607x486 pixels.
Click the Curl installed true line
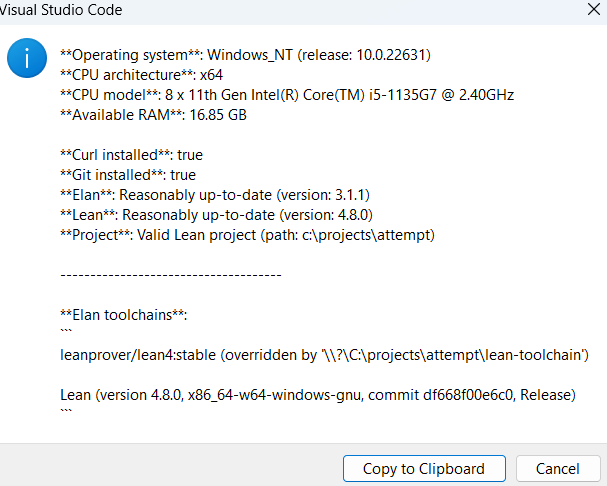(132, 155)
